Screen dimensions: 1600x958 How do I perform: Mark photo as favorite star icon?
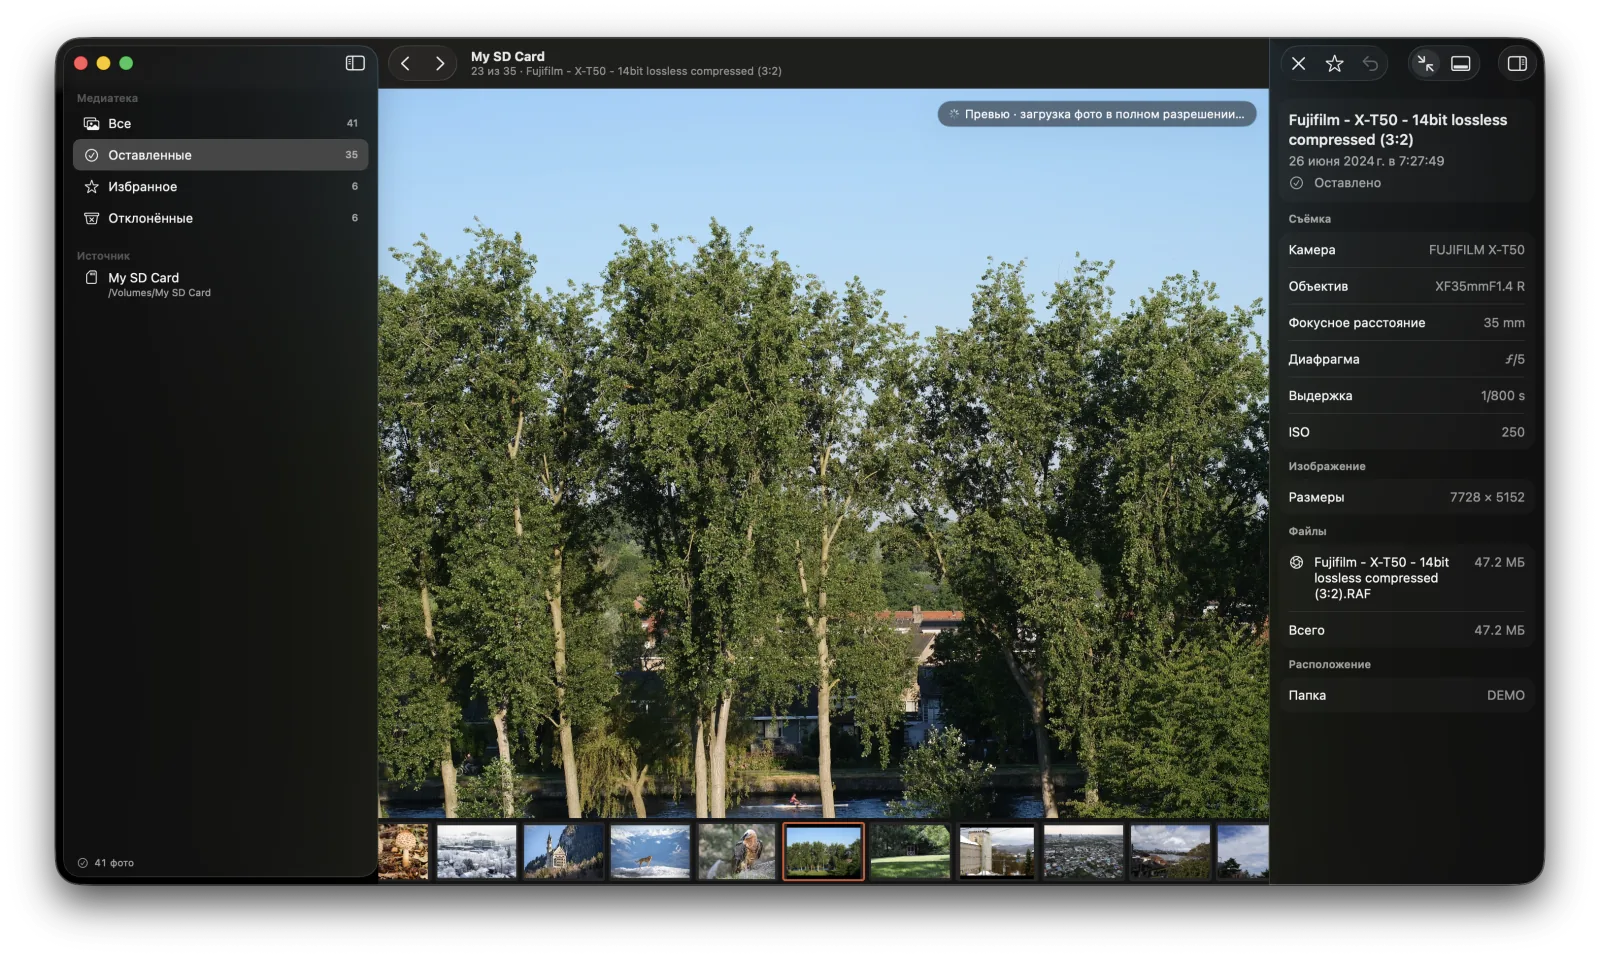[x=1334, y=64]
